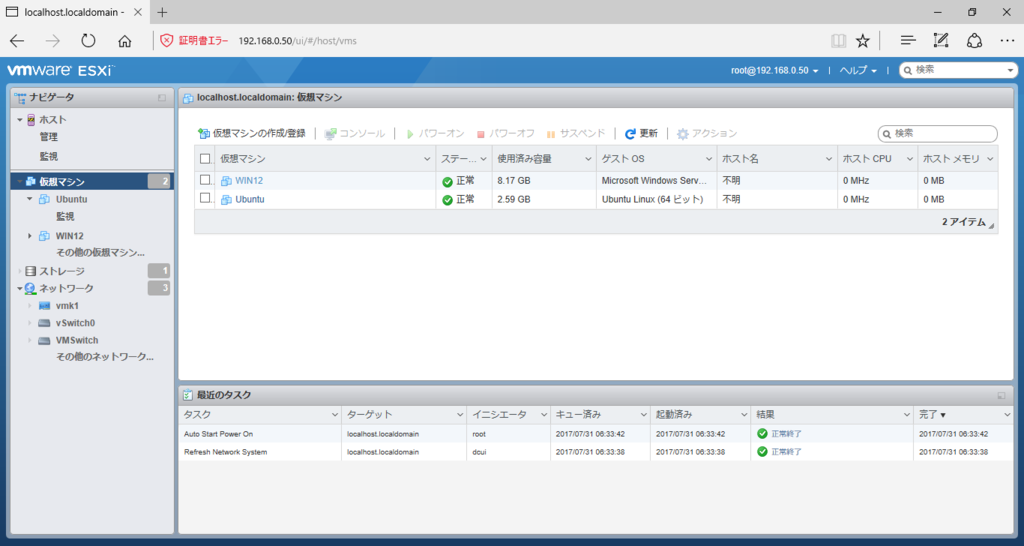Click the WIN12 VM icon in table

(x=226, y=181)
